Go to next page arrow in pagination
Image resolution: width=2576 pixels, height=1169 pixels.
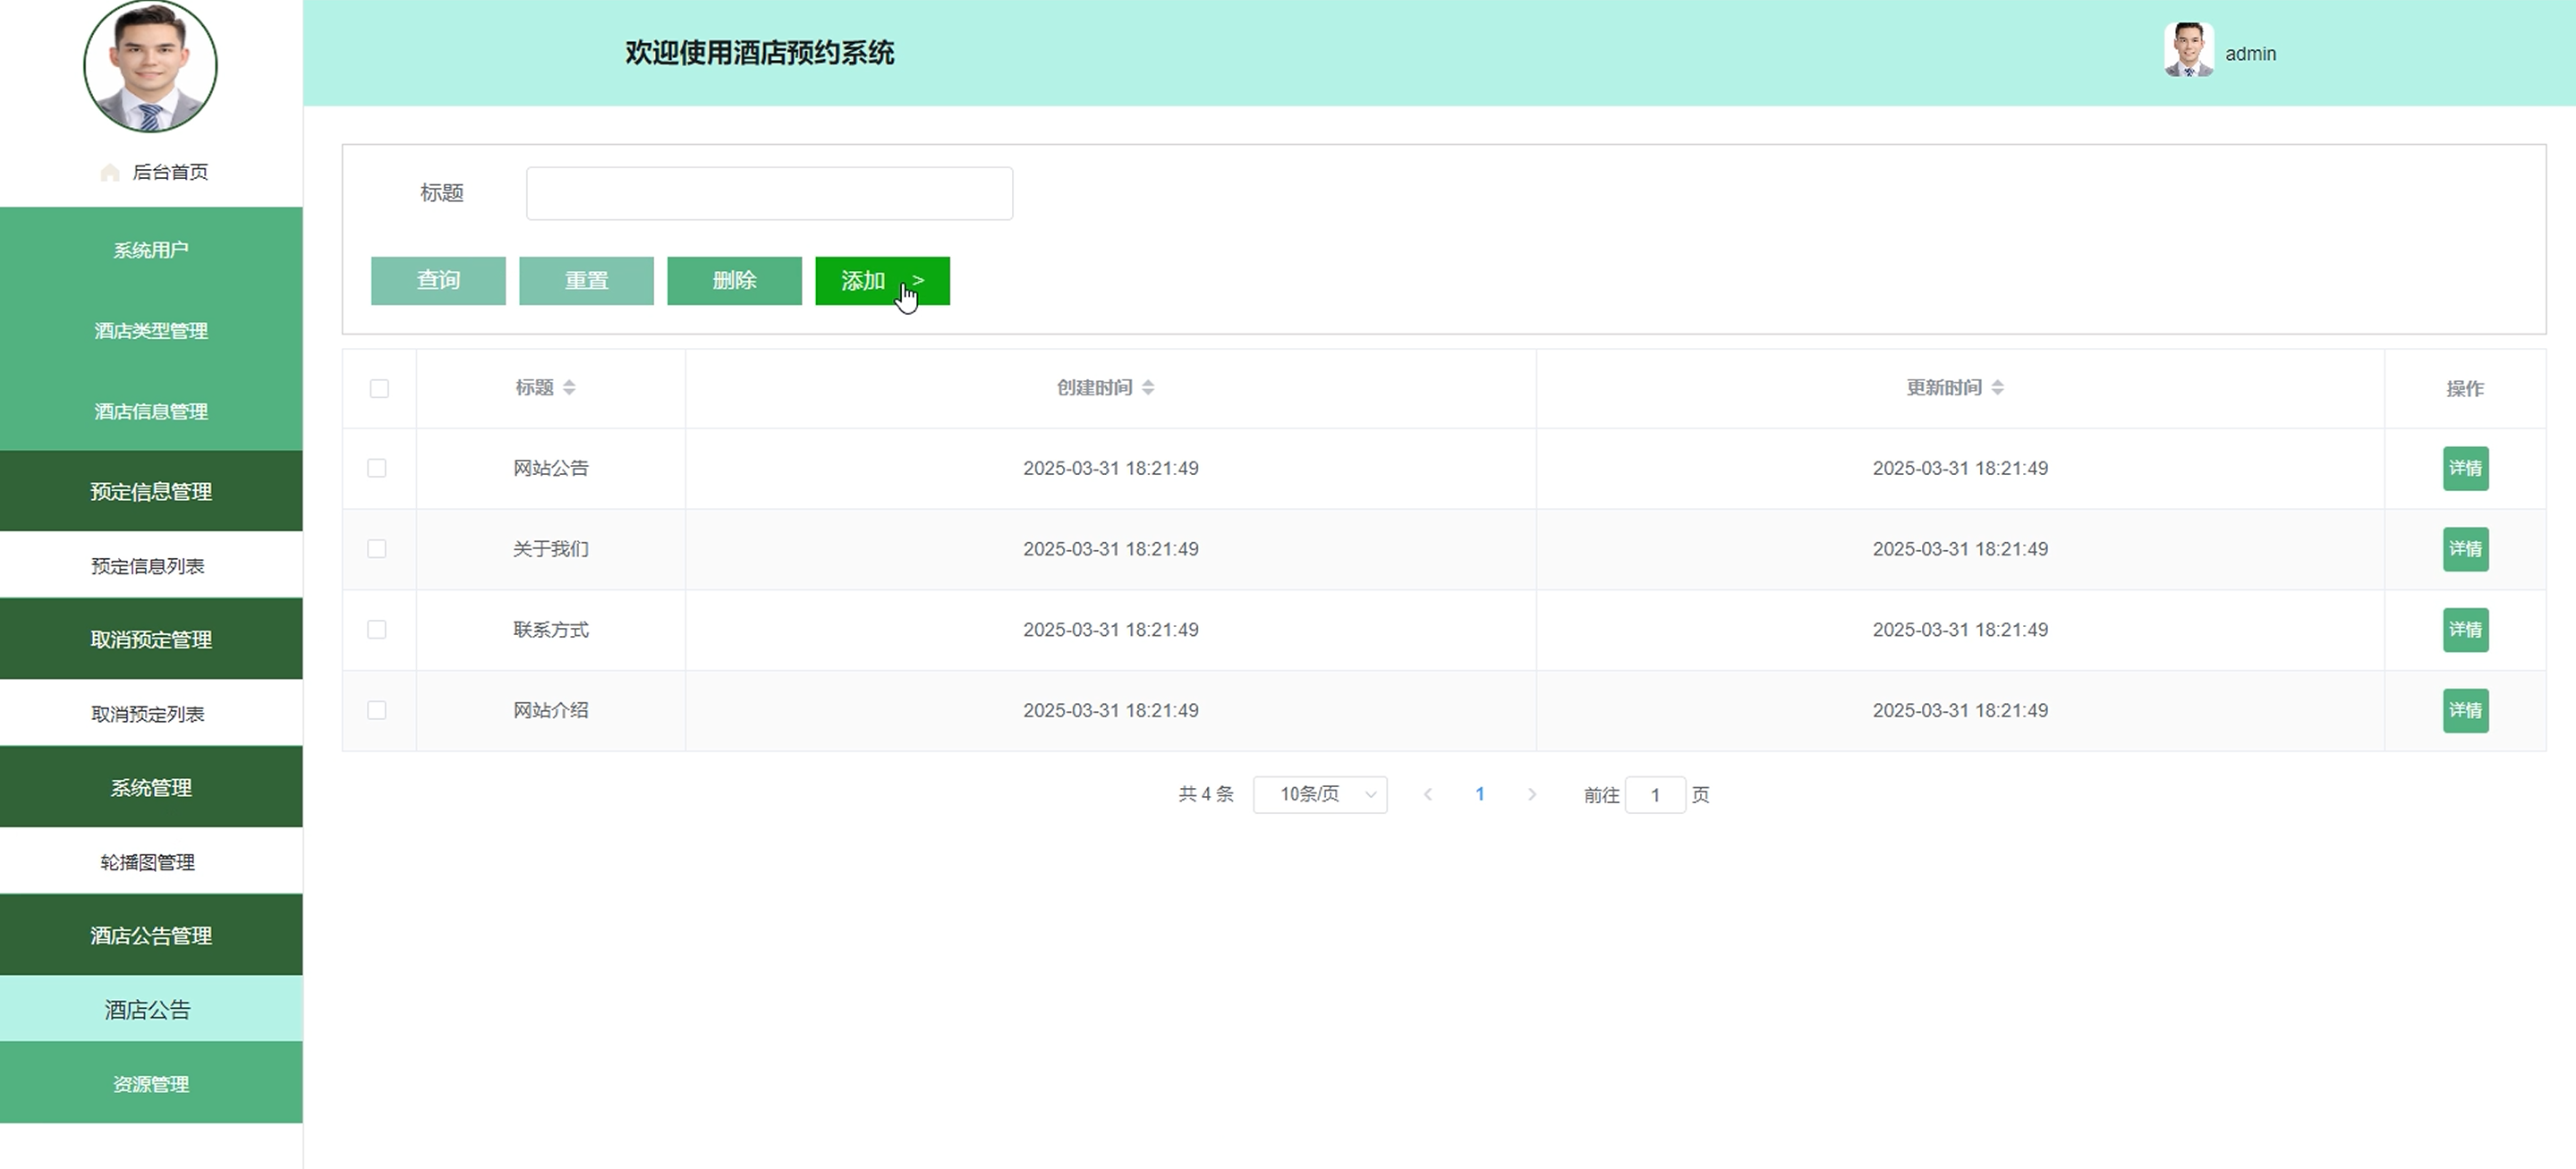tap(1531, 795)
